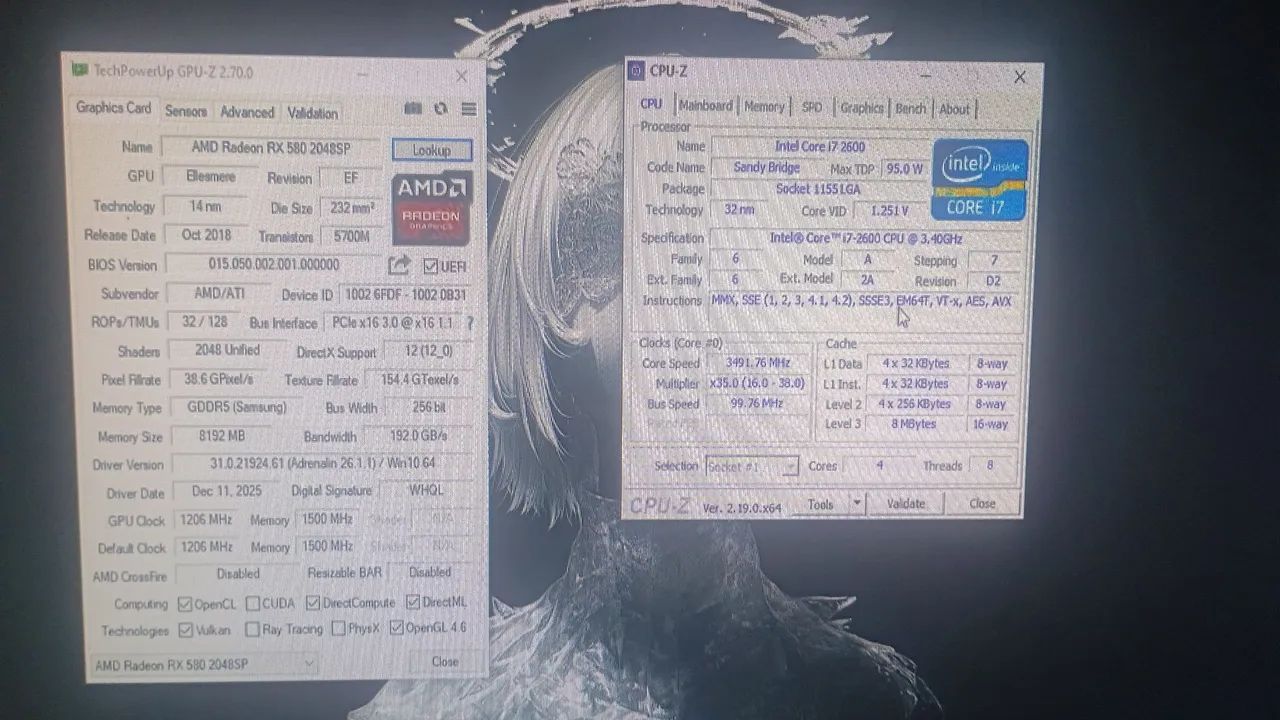Click the GPU-Z title bar app icon

pos(79,70)
